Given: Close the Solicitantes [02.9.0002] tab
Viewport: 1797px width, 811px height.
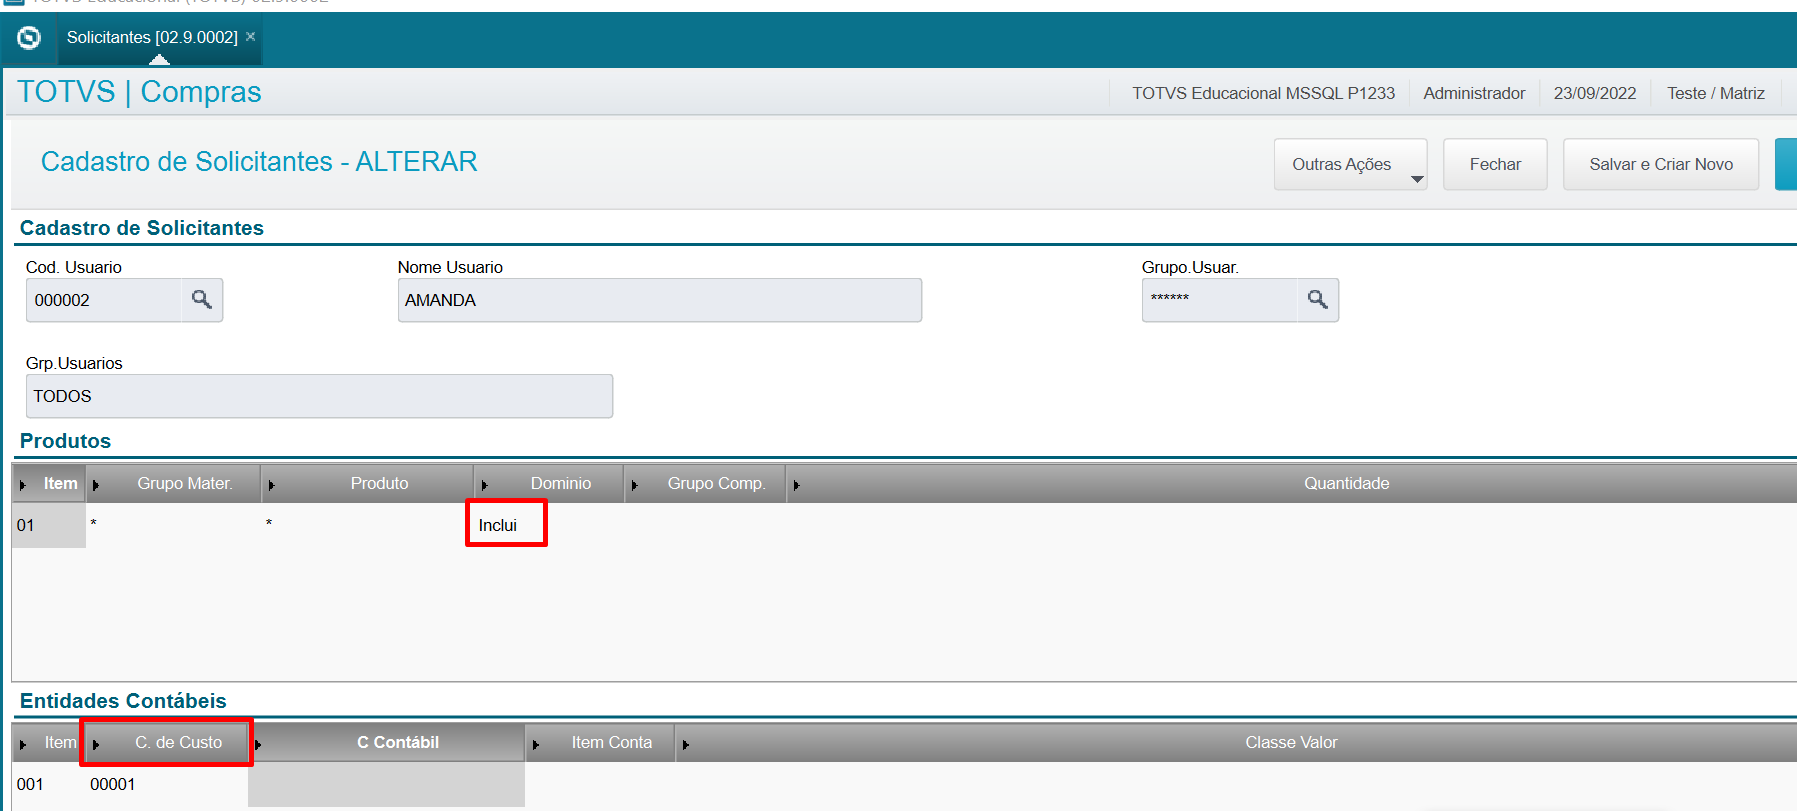Looking at the screenshot, I should 251,37.
